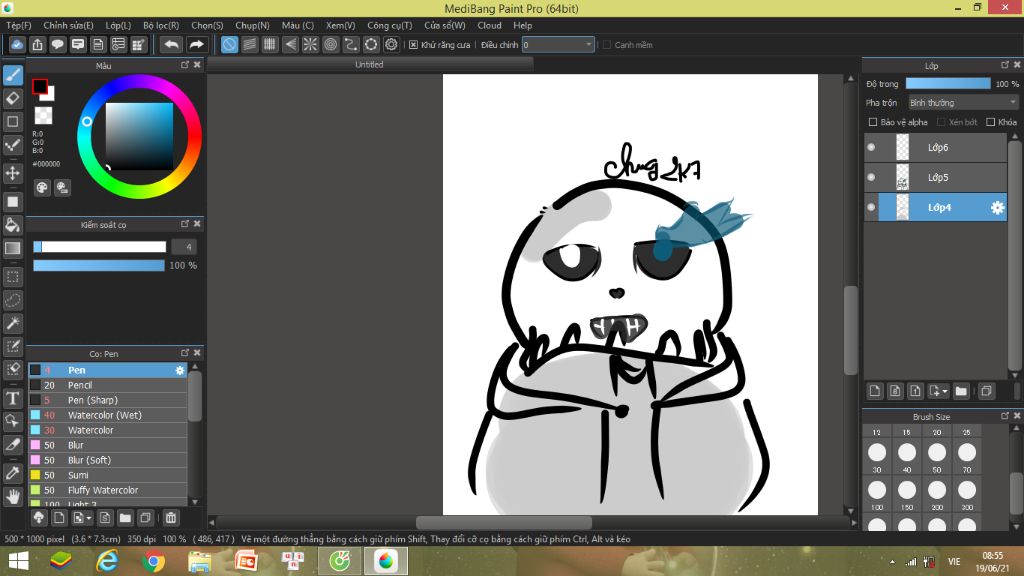Open the Pha trộn blend mode dropdown
Image resolution: width=1024 pixels, height=576 pixels.
tap(963, 103)
